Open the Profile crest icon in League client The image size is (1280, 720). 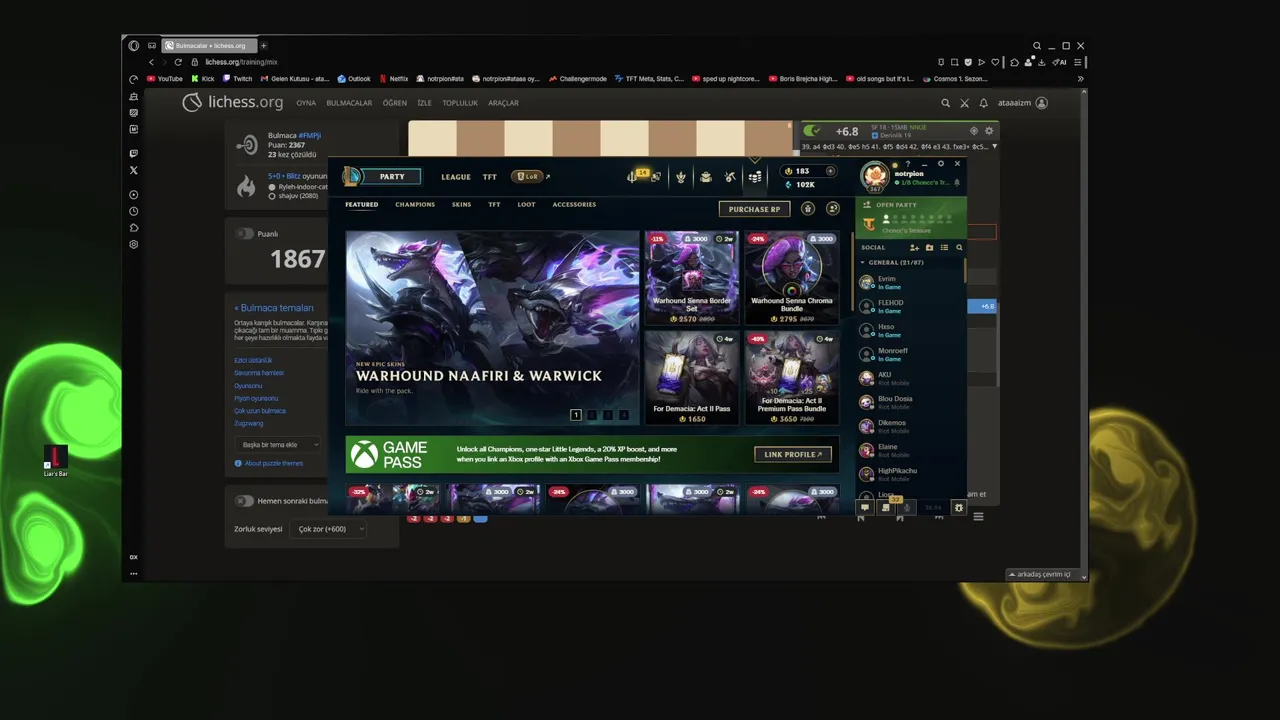click(x=681, y=177)
